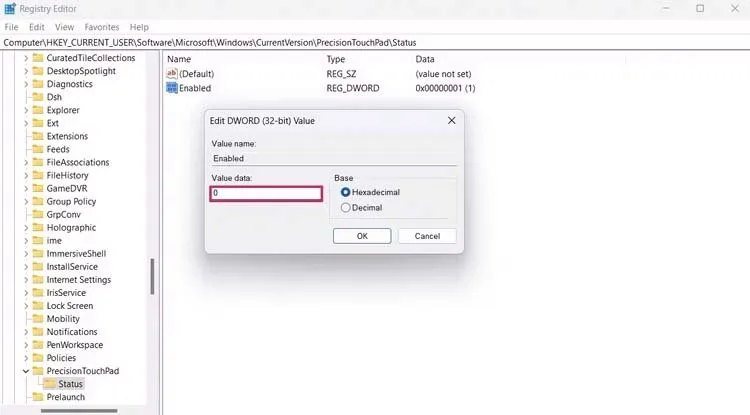Screen dimensions: 750x415
Task: Confirm the value with OK button
Action: pos(362,236)
